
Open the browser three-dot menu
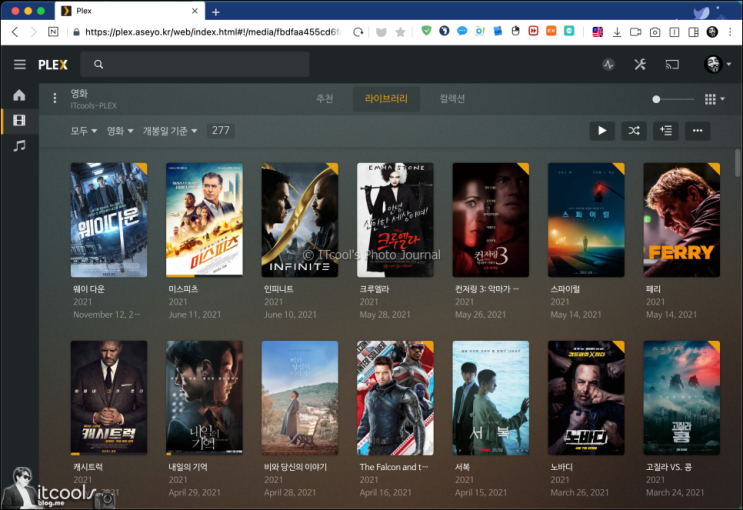coord(730,32)
